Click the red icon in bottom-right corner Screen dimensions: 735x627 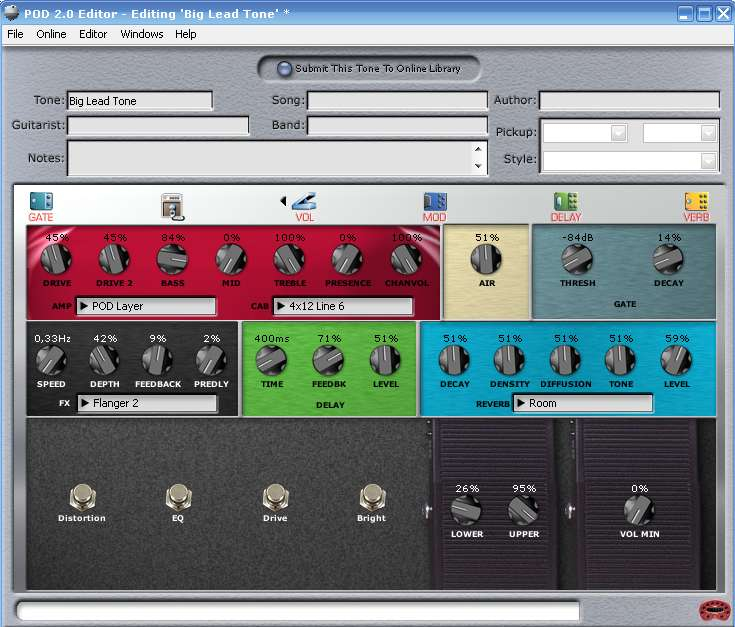pos(713,609)
